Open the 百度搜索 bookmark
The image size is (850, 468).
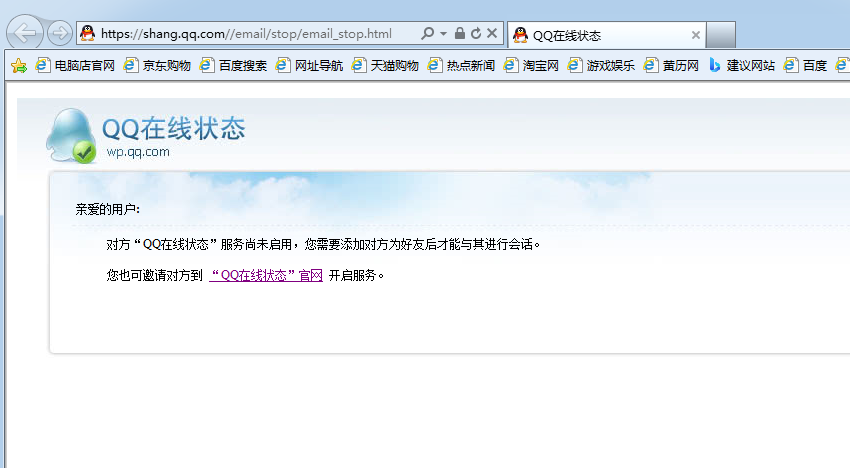[x=233, y=66]
